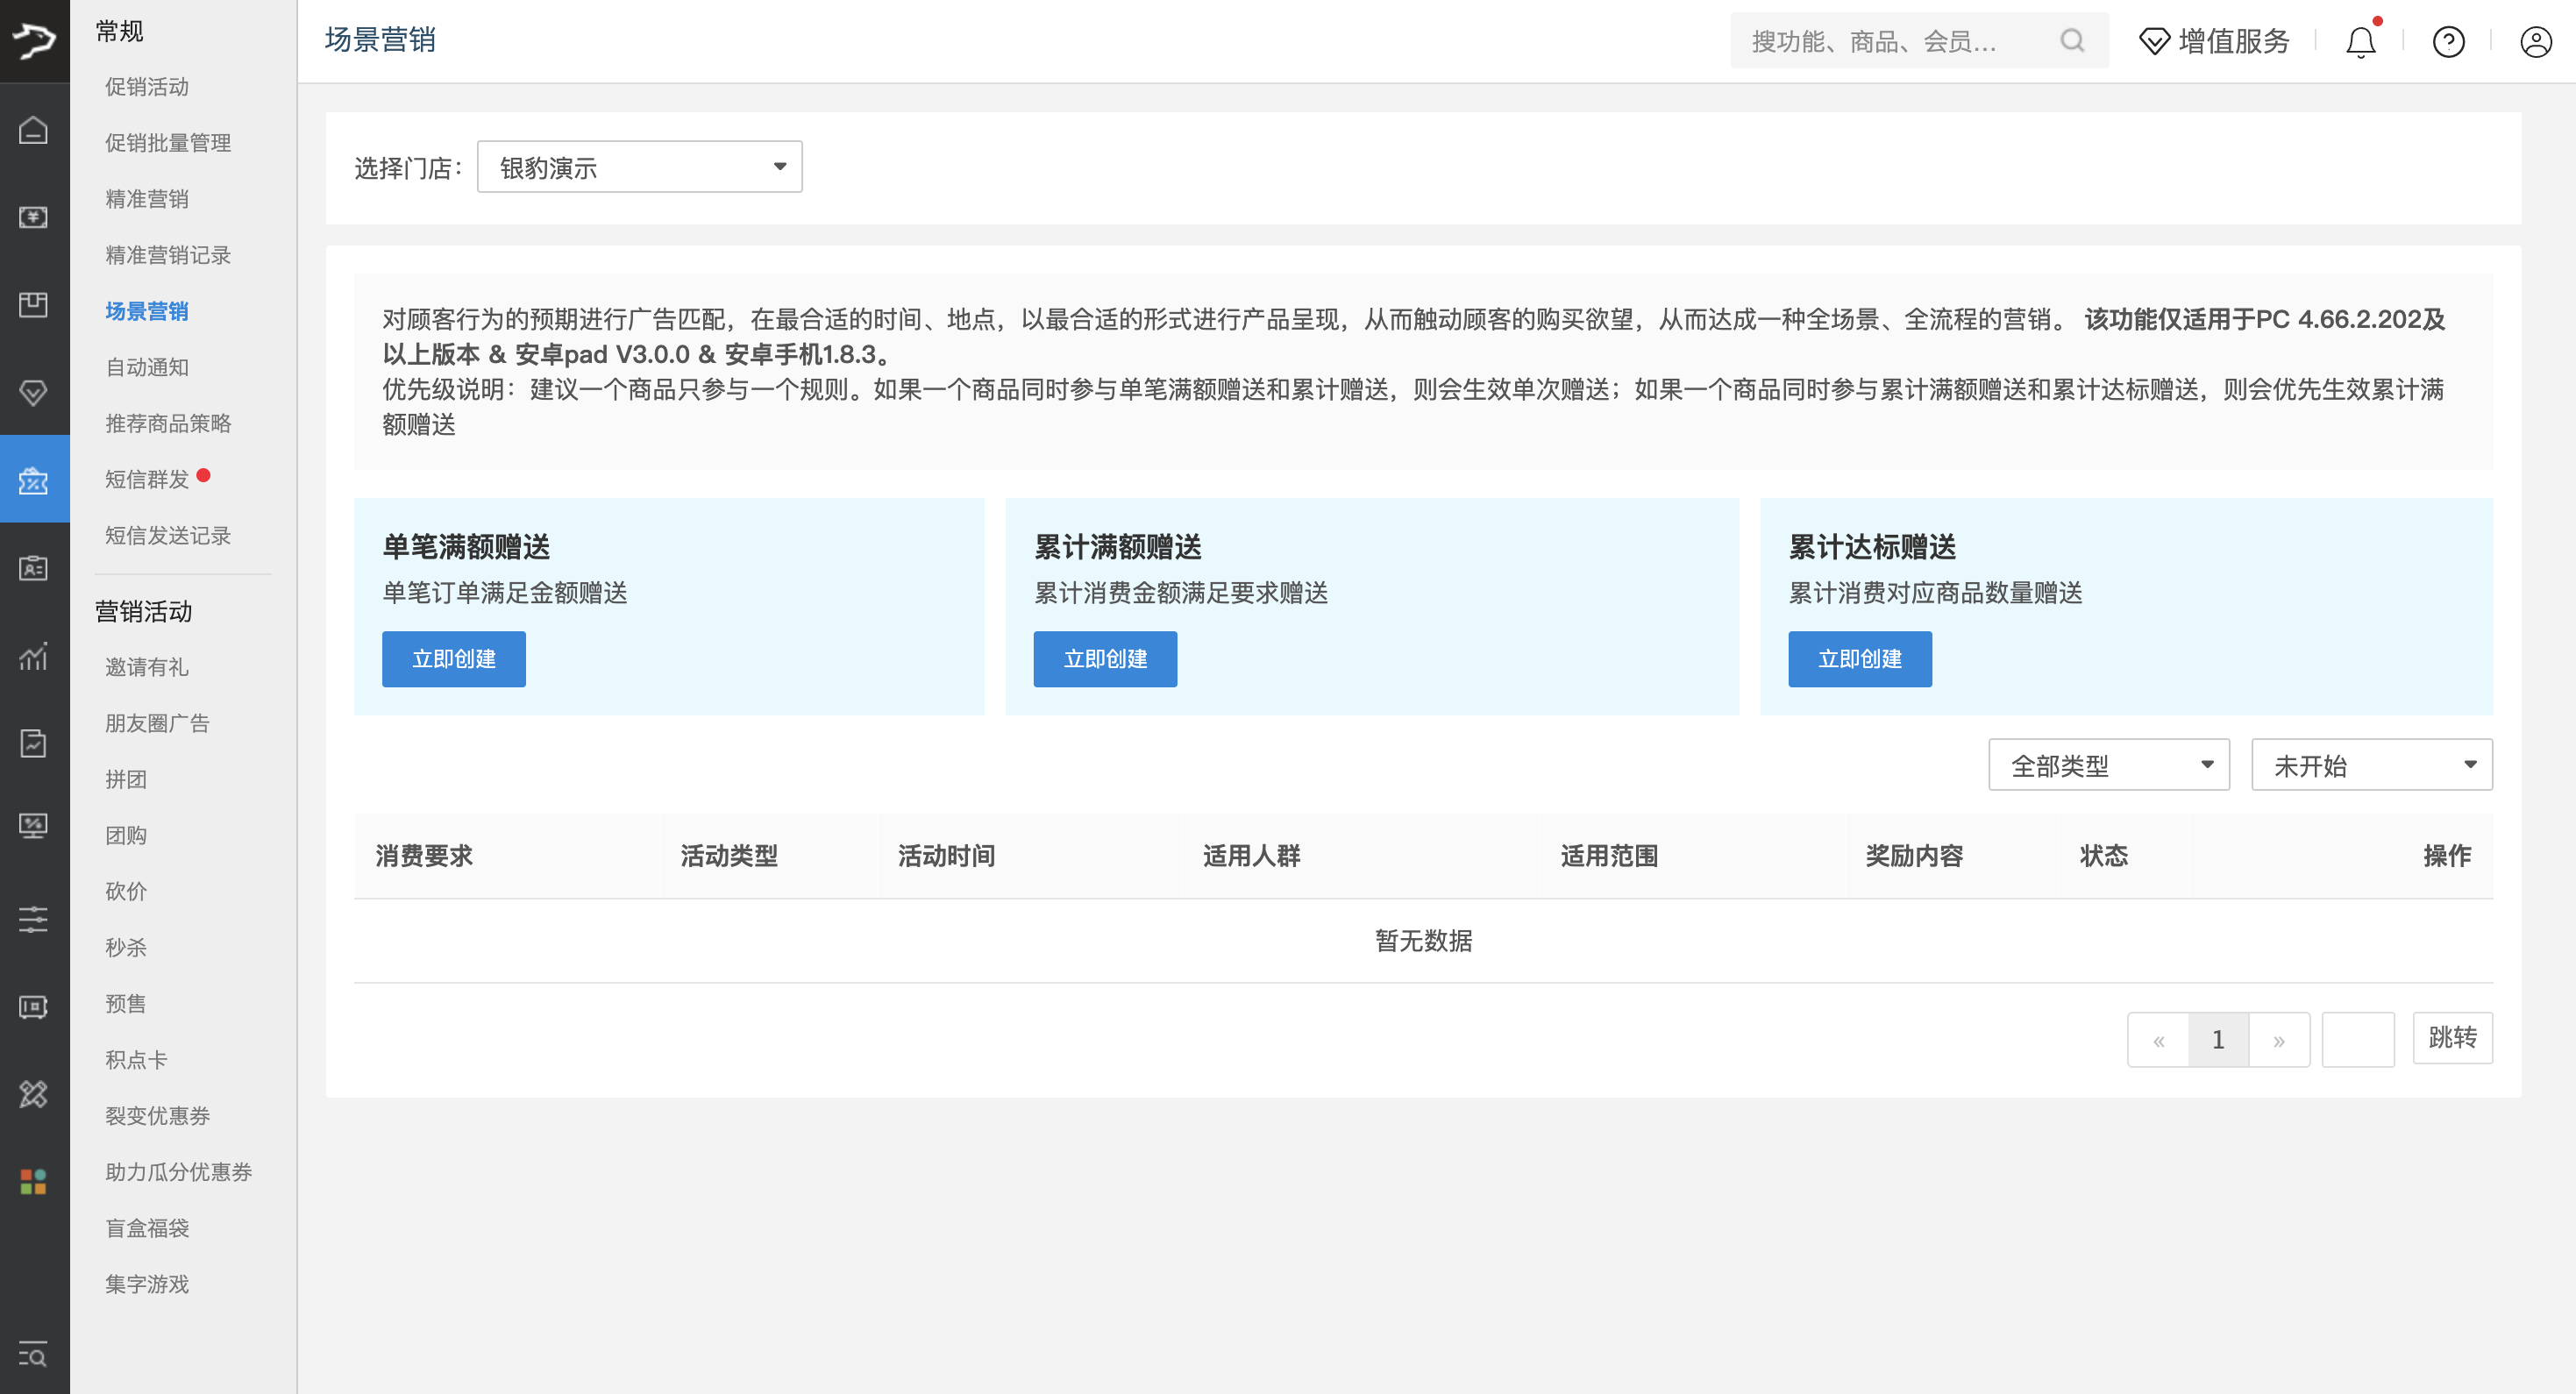The image size is (2576, 1394).
Task: Click the notification bell icon
Action: point(2360,42)
